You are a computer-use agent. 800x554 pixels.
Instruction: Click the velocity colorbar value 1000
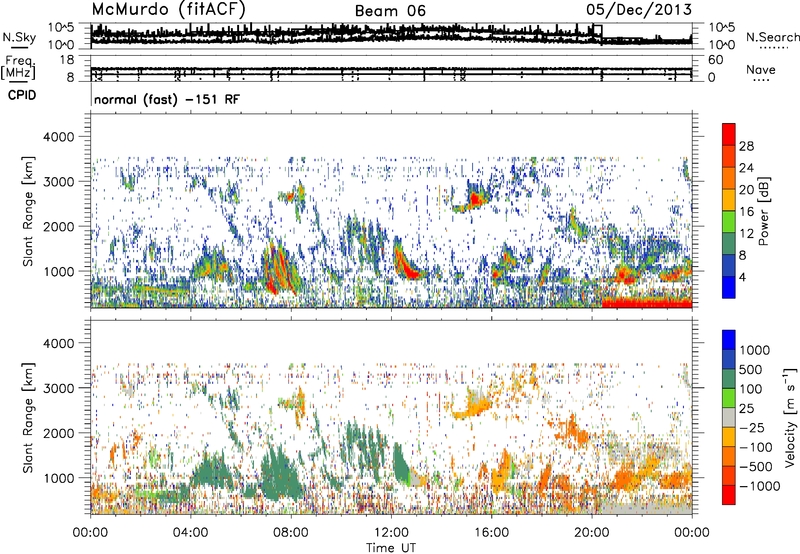tap(755, 350)
